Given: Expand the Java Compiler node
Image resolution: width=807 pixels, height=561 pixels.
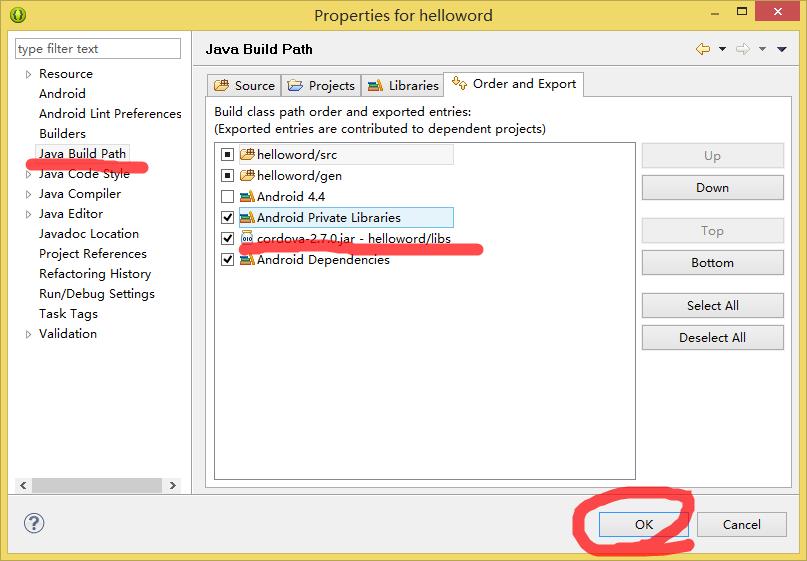Looking at the screenshot, I should [28, 195].
